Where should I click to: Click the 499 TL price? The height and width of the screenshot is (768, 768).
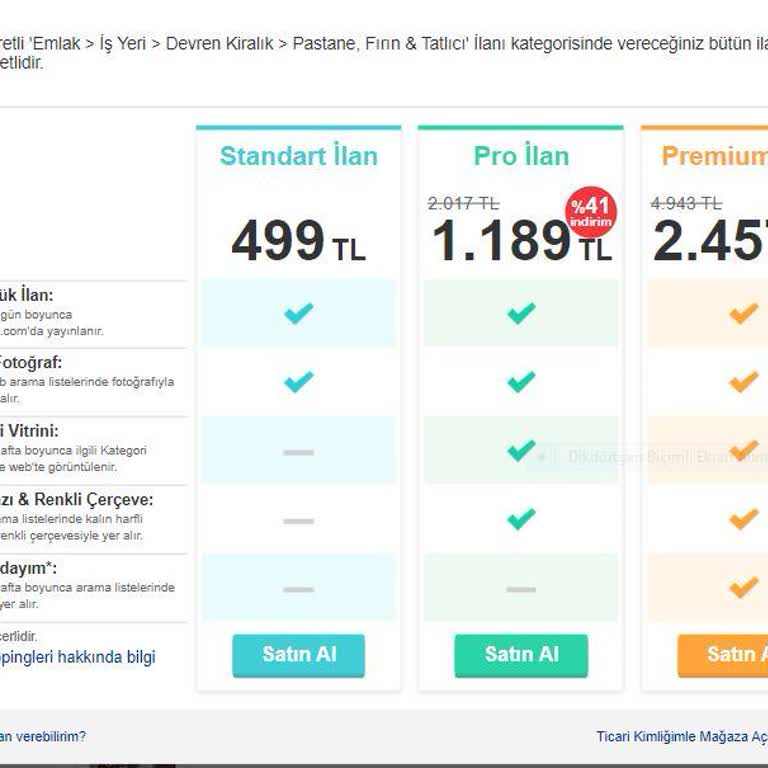click(x=298, y=242)
